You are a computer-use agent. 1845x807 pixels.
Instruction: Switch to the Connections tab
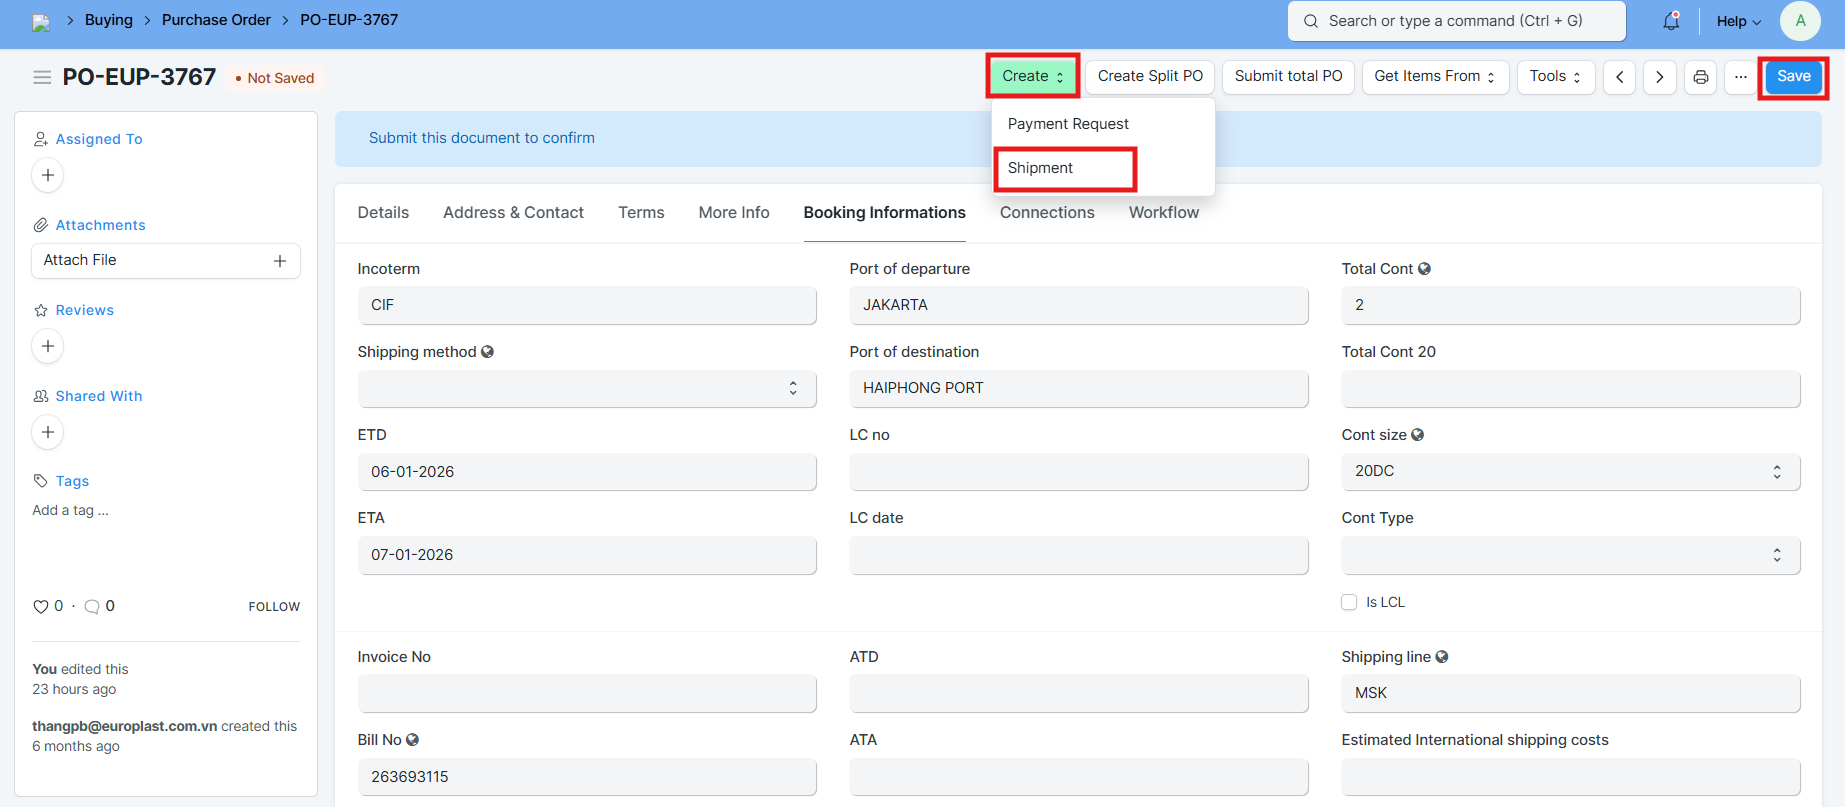tap(1047, 213)
